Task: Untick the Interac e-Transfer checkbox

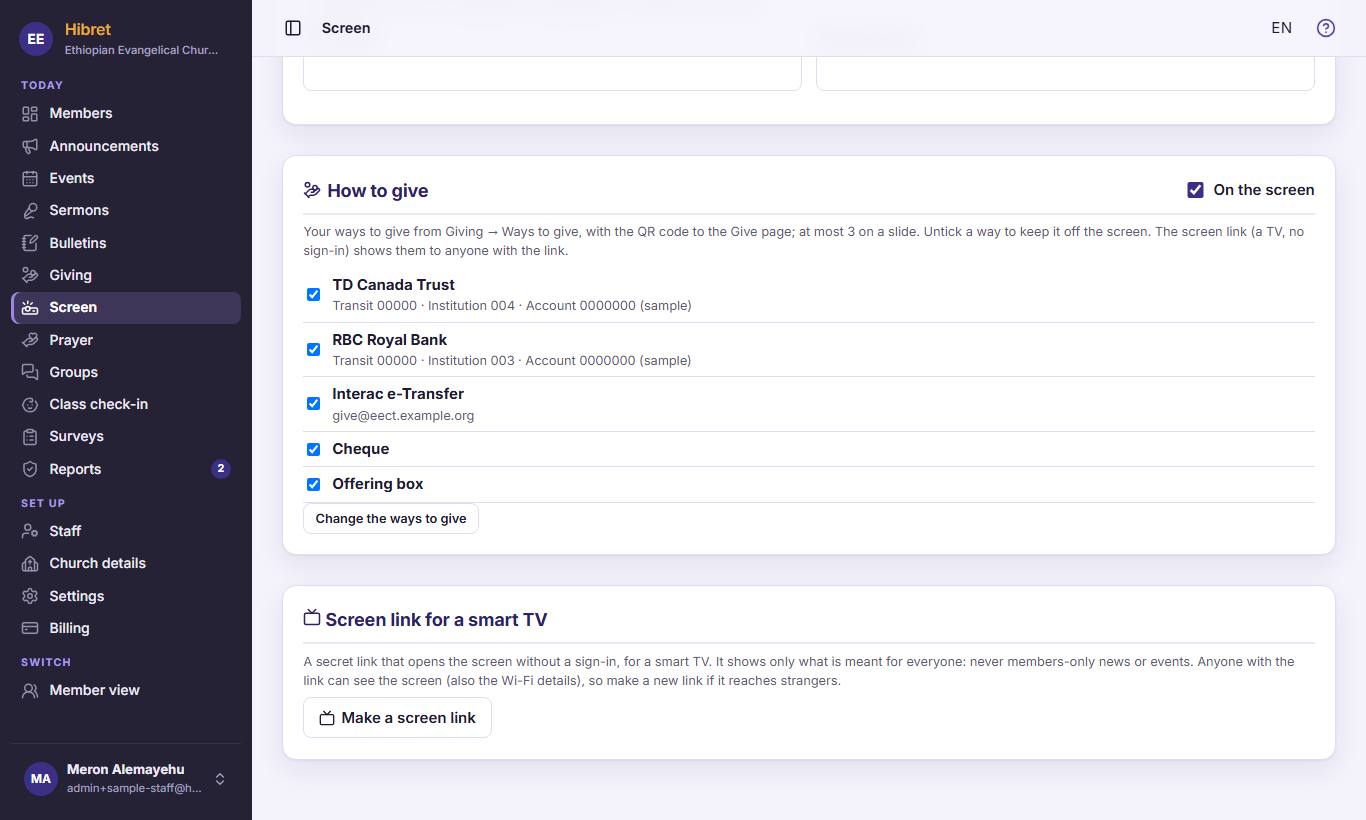Action: (x=313, y=404)
